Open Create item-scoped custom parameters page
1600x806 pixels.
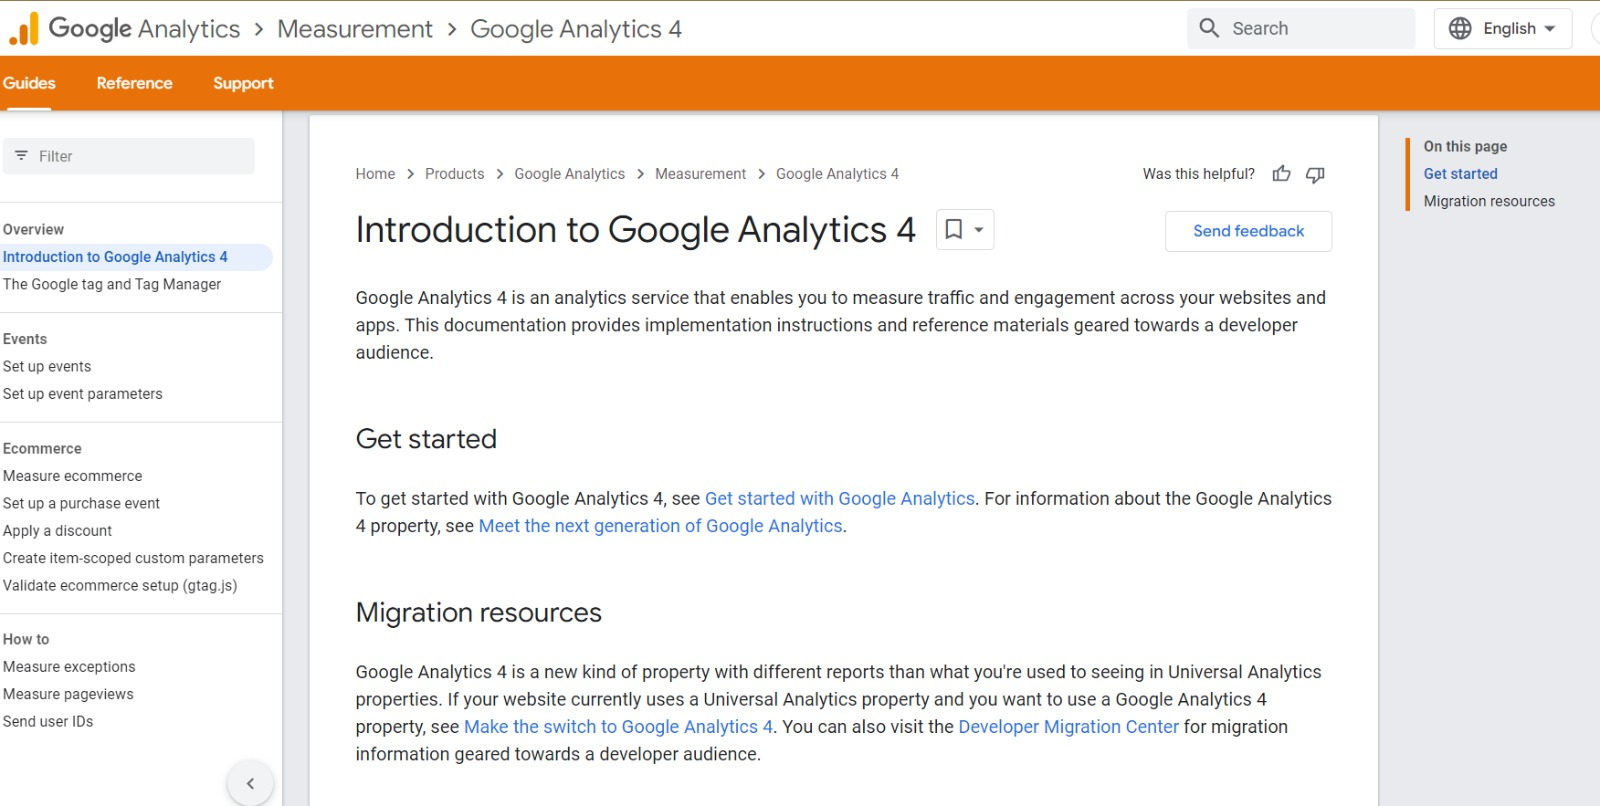[133, 558]
